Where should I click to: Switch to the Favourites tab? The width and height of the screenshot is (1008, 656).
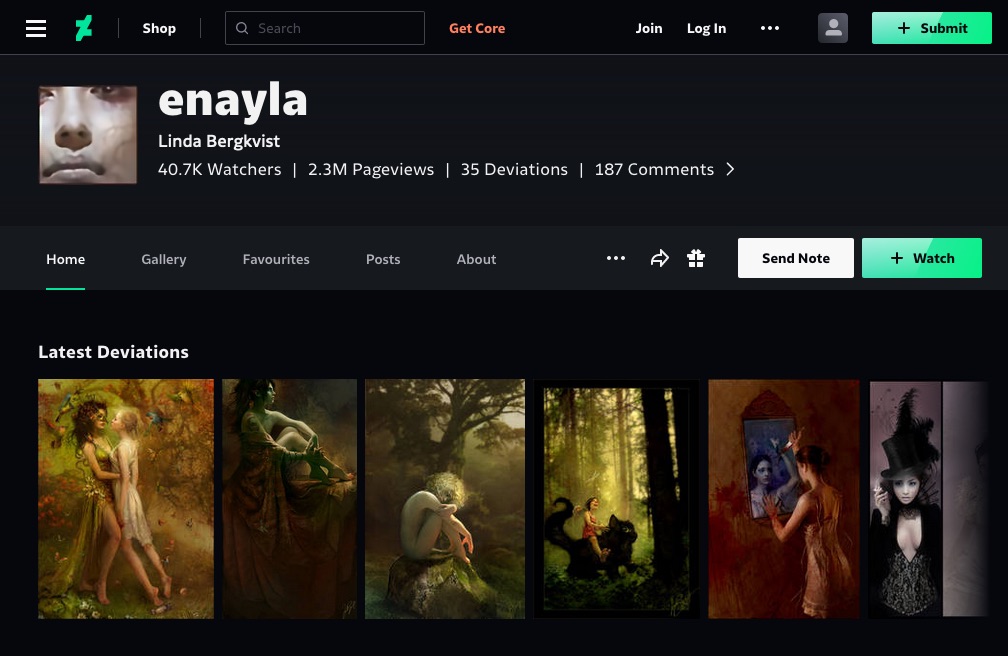click(276, 259)
